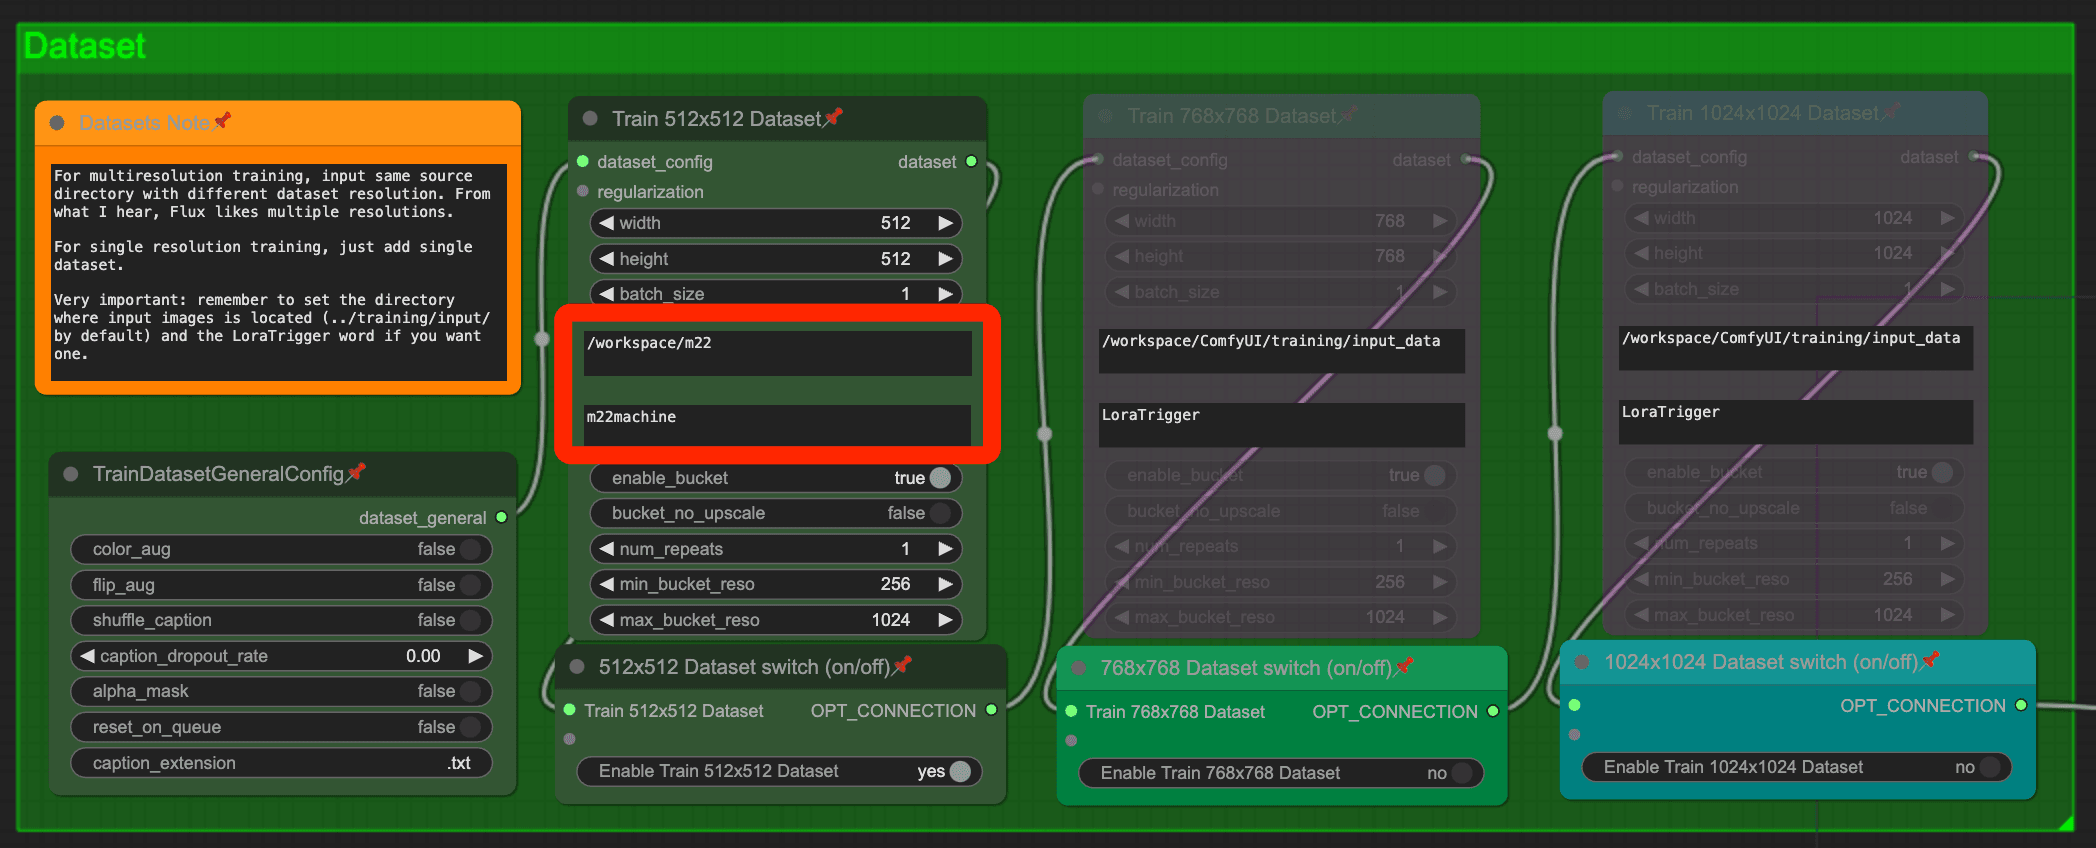2096x848 pixels.
Task: Click the dataset output socket on 512x512 node
Action: (970, 161)
